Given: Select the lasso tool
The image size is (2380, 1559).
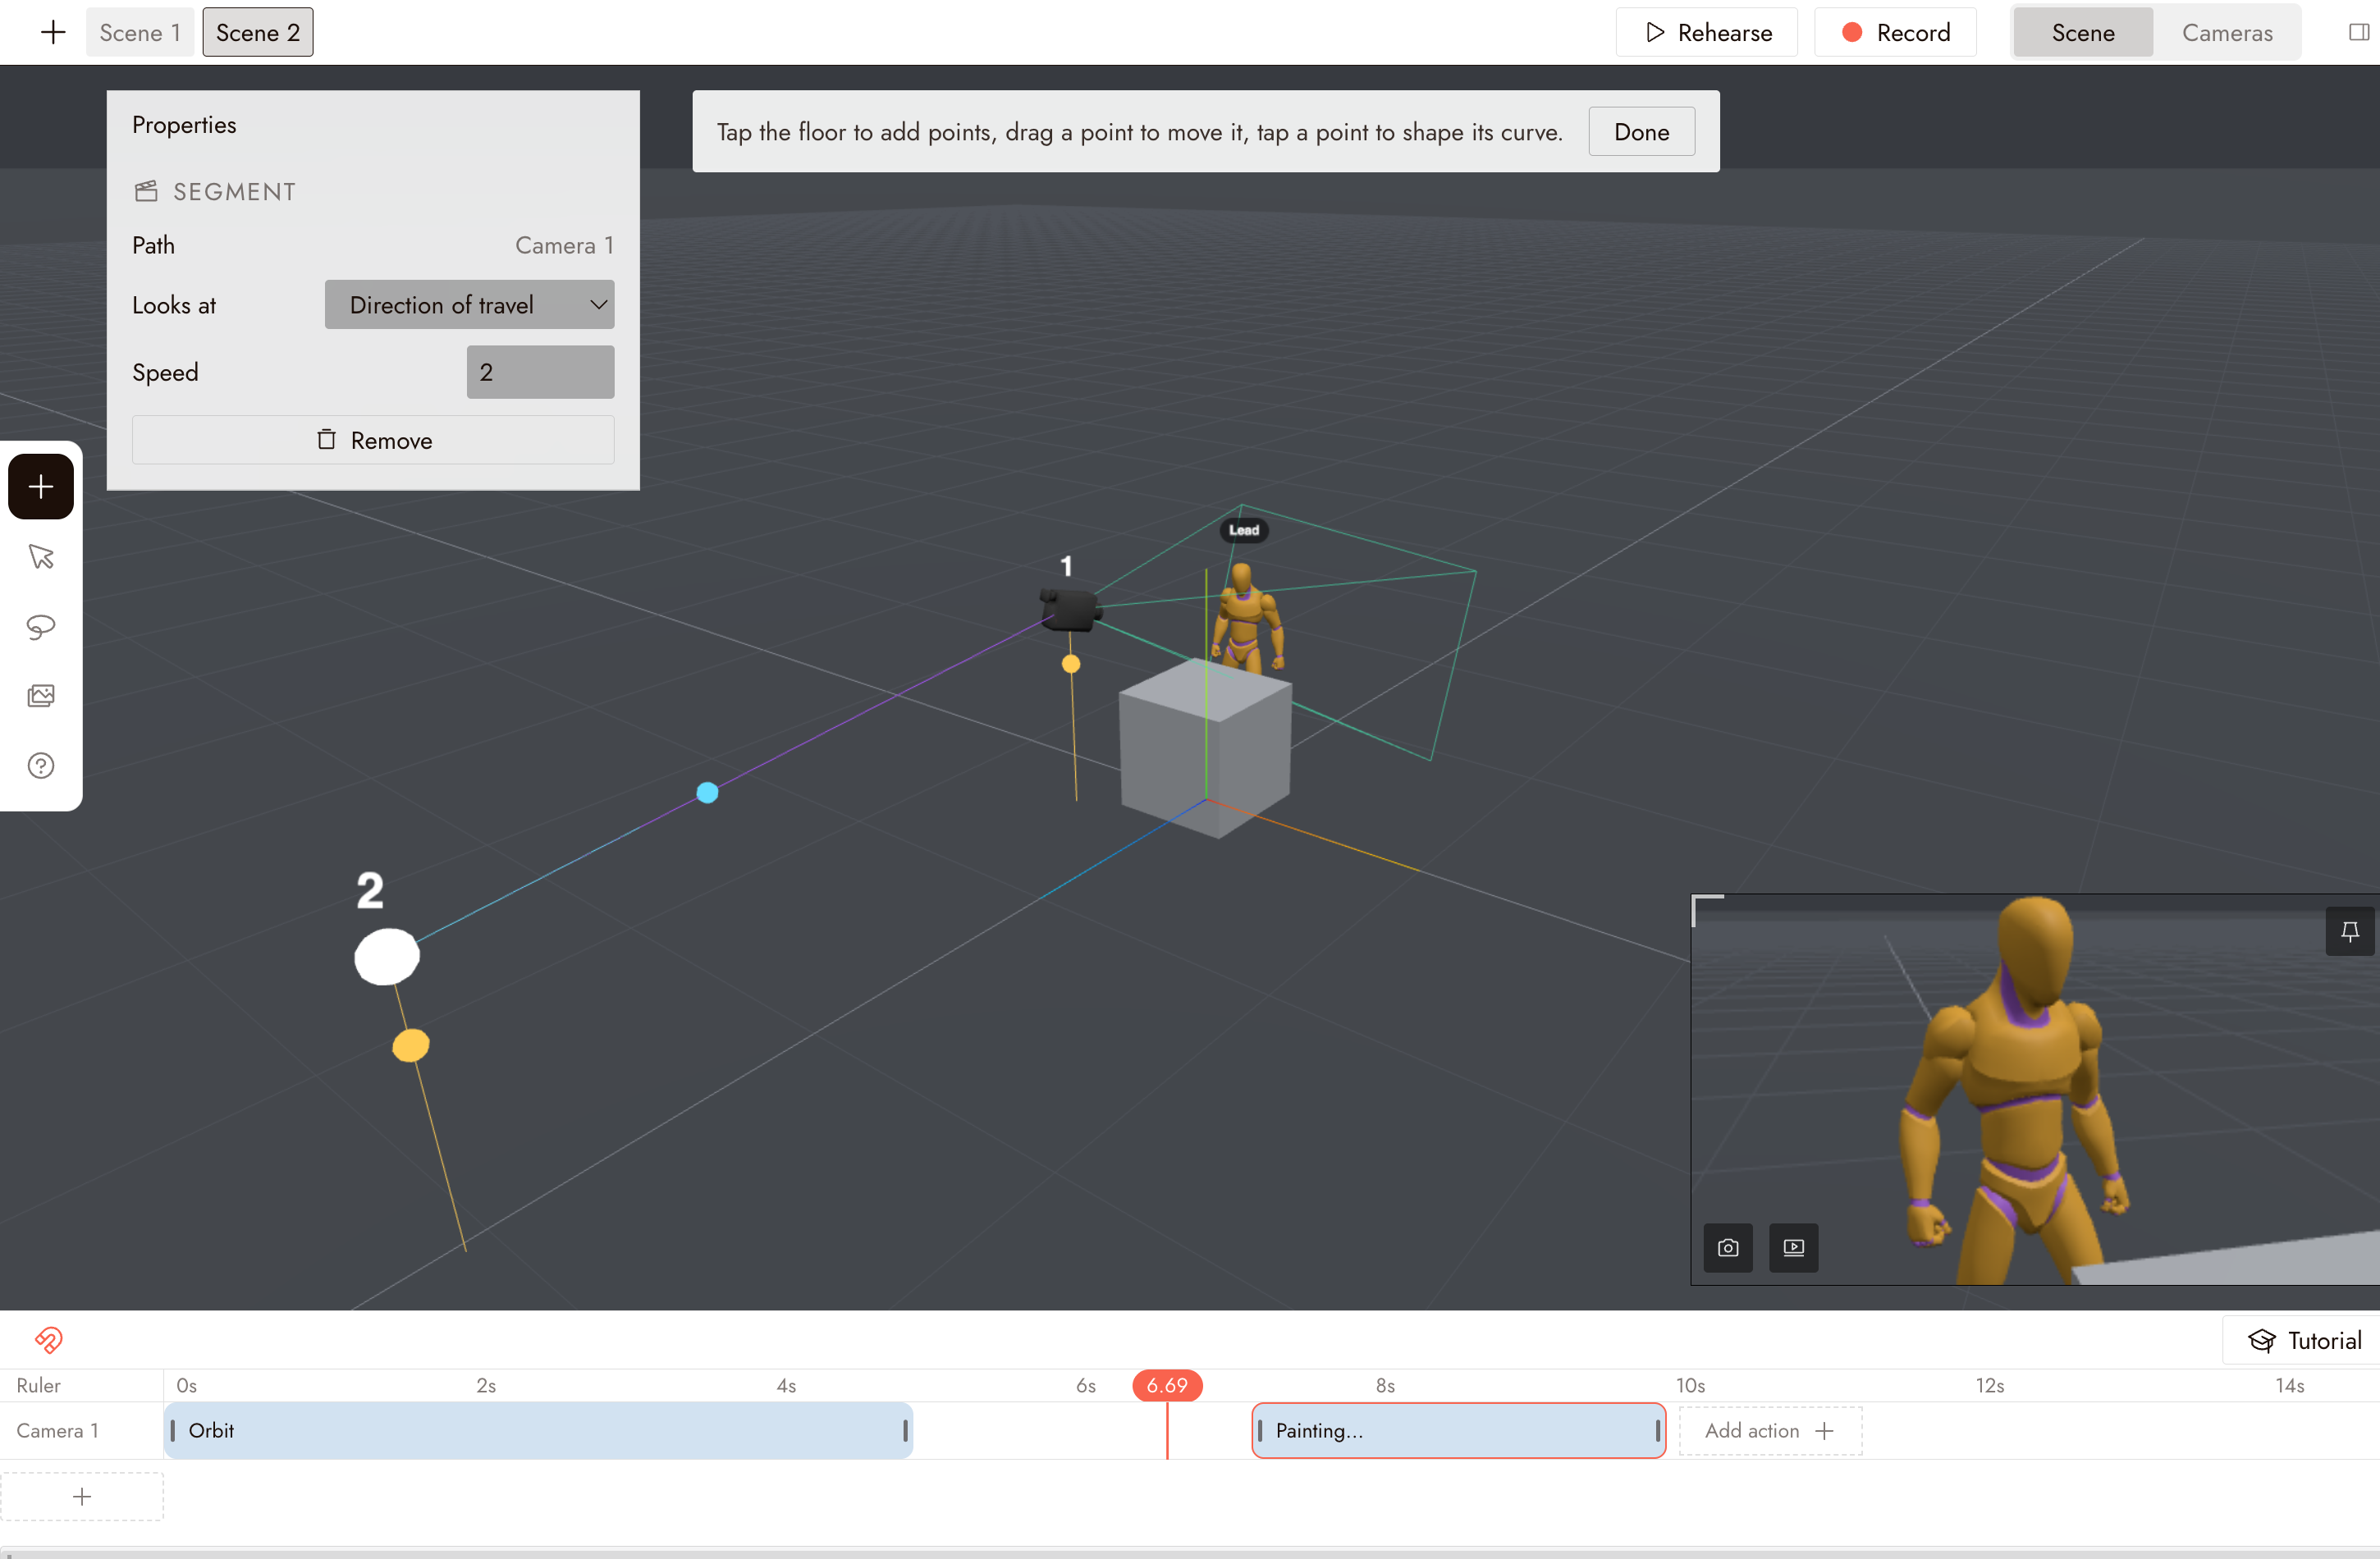Looking at the screenshot, I should point(41,626).
